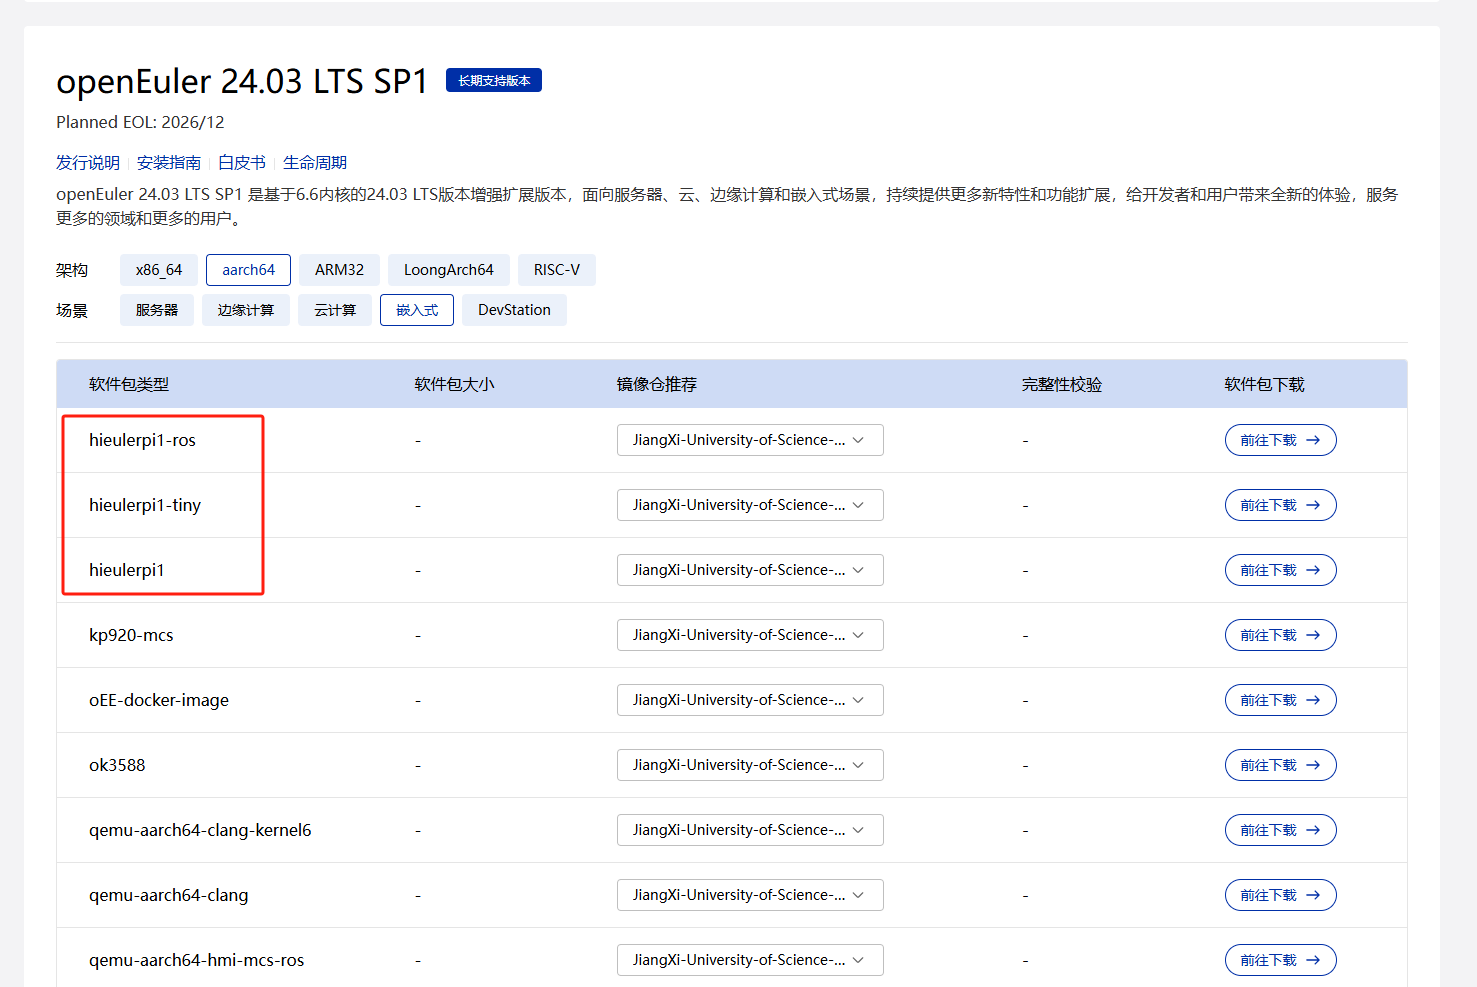Viewport: 1477px width, 987px height.
Task: Switch to LoongArch64 architecture tab
Action: [448, 270]
